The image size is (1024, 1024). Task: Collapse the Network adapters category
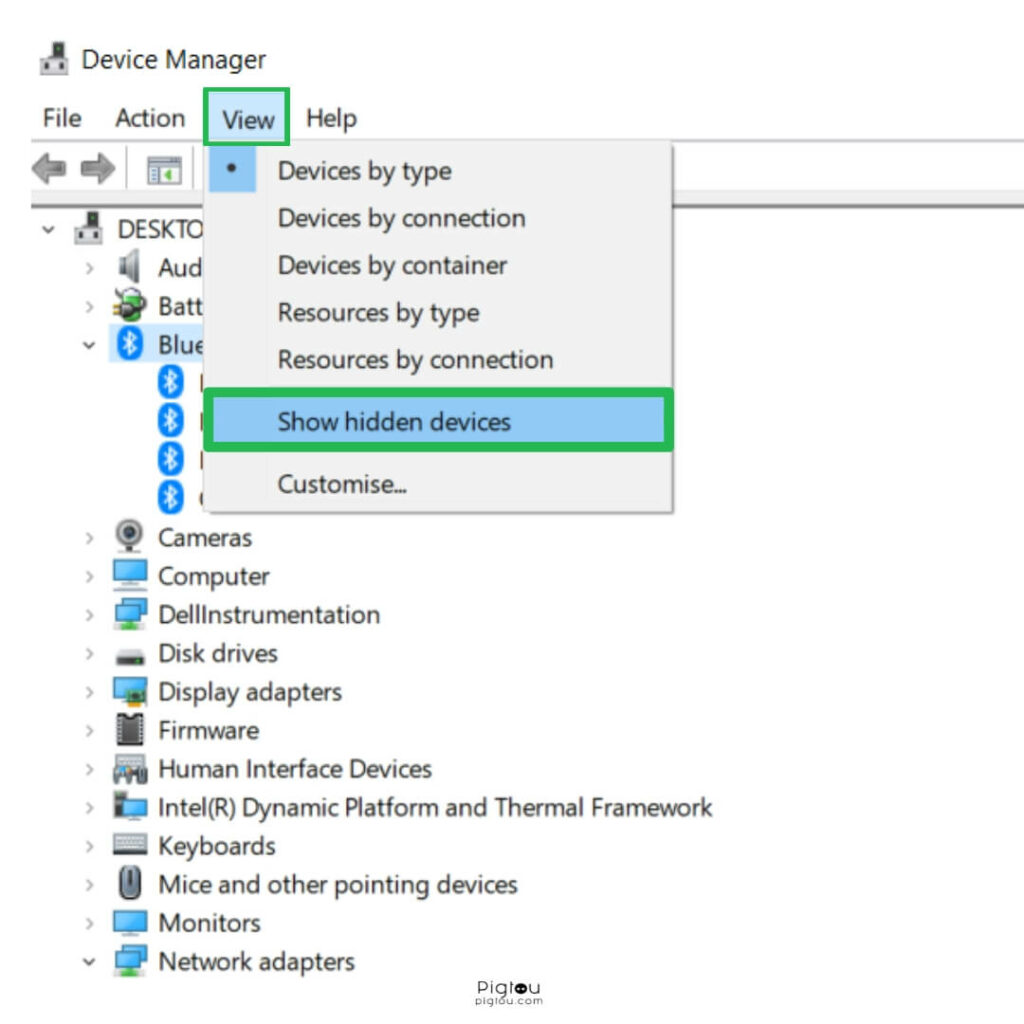89,961
